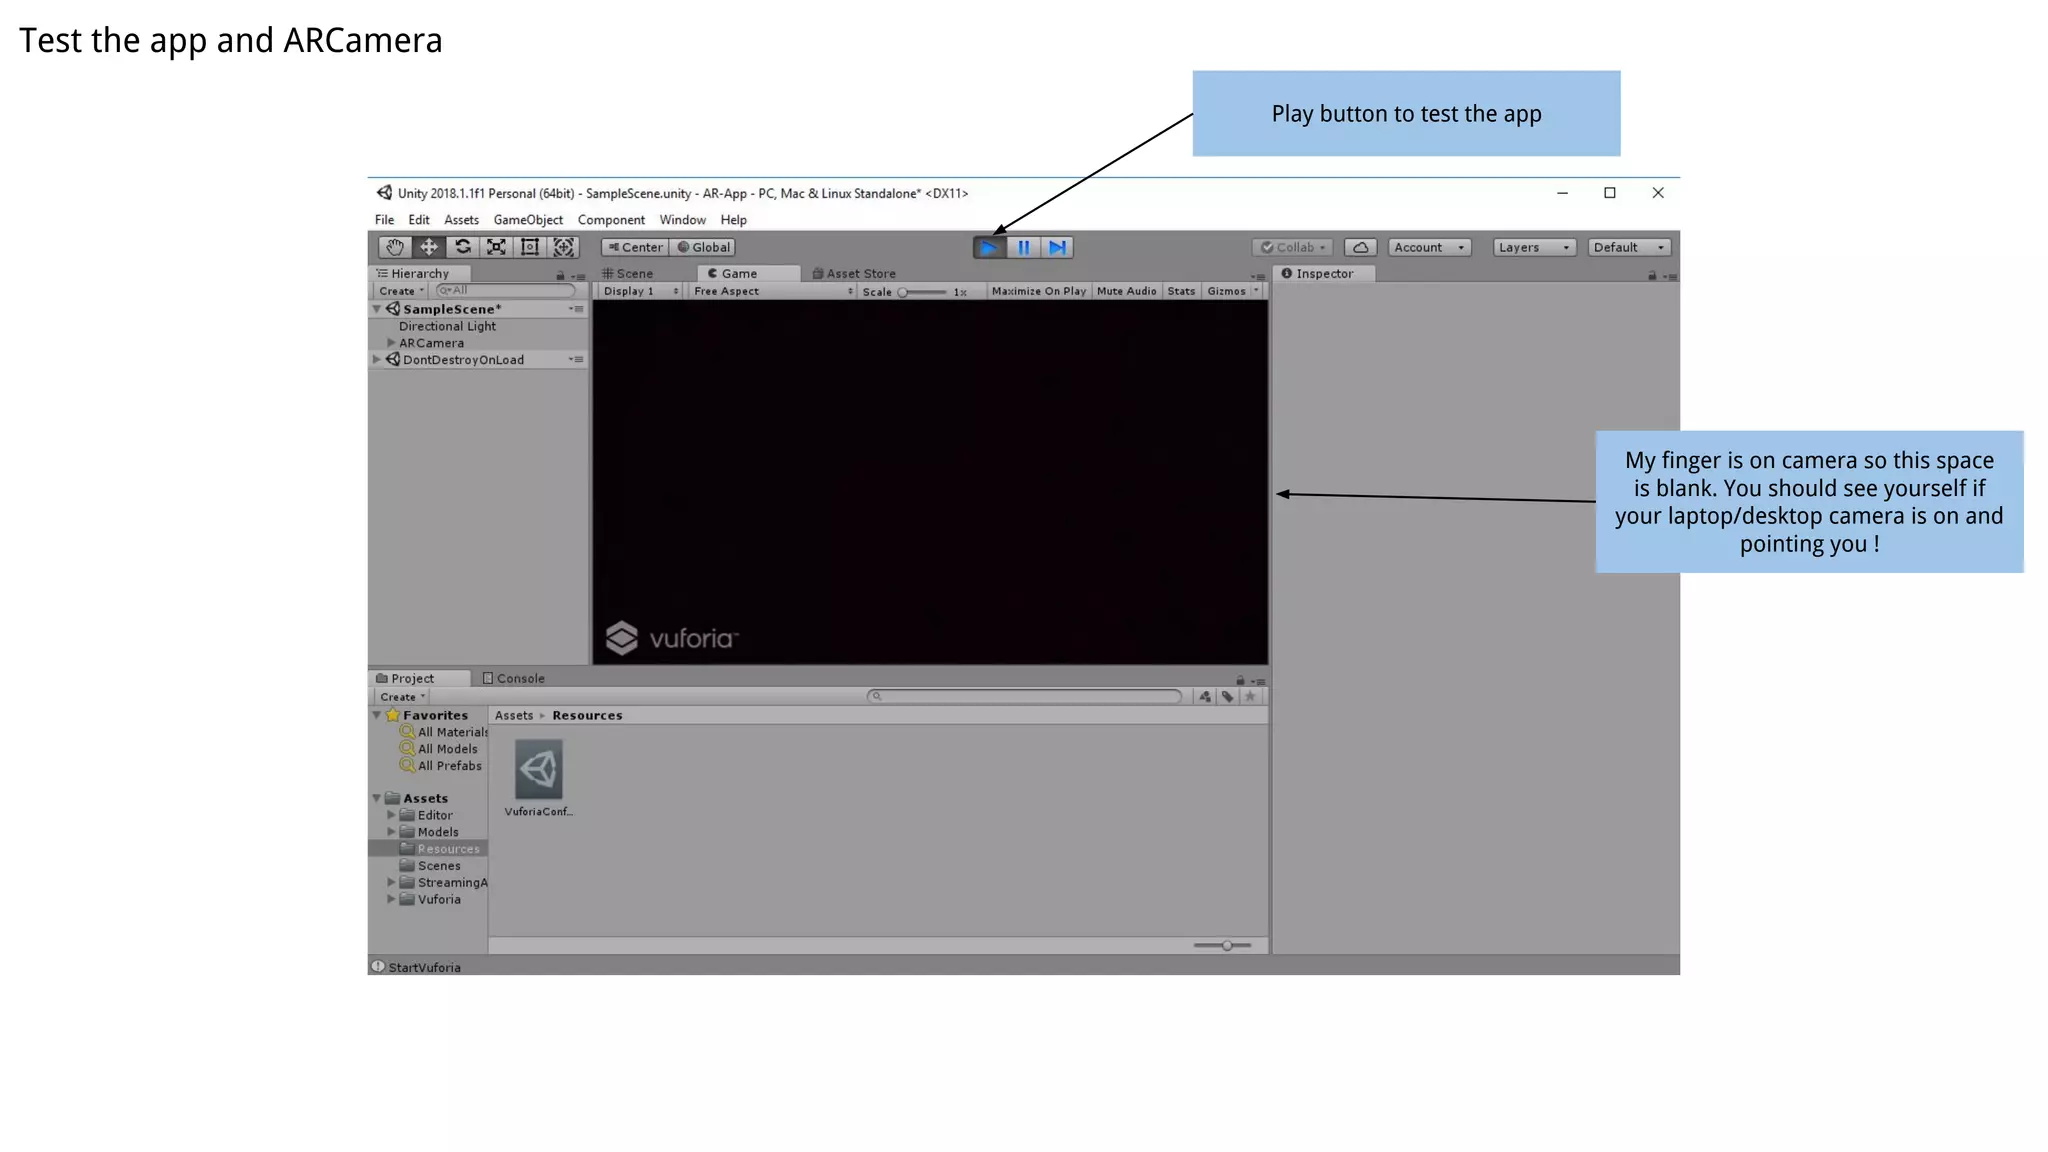2048x1152 pixels.
Task: Open the Layers dropdown
Action: 1533,247
